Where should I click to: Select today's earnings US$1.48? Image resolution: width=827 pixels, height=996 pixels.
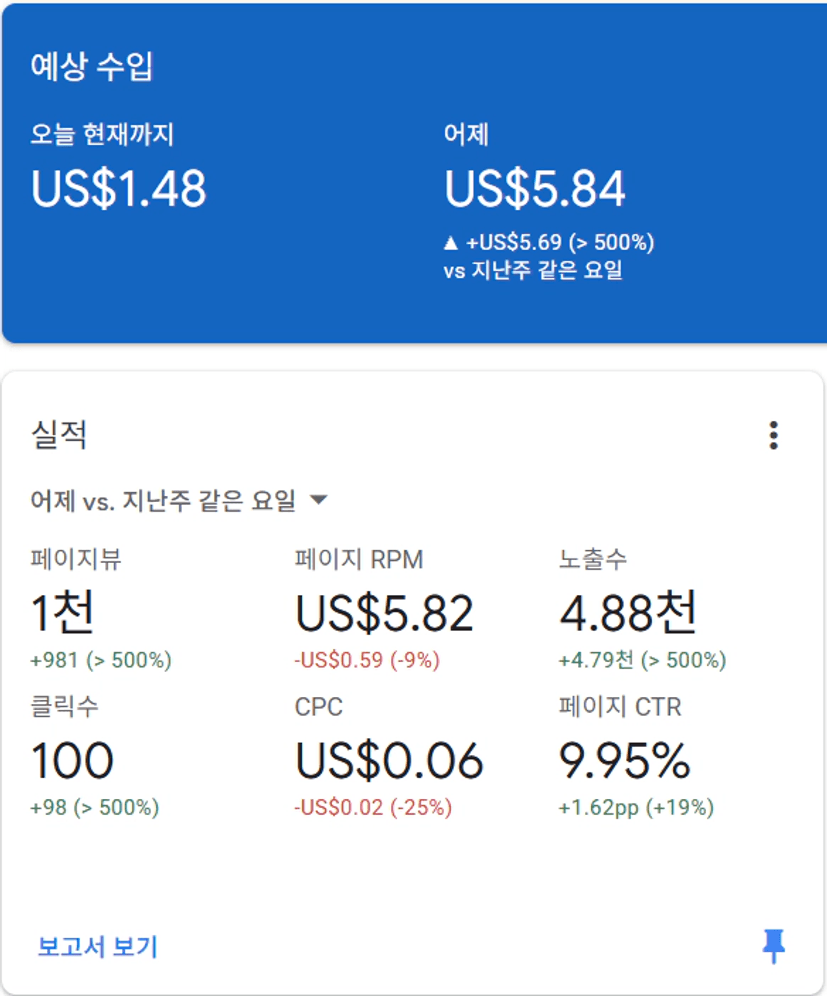click(x=118, y=189)
